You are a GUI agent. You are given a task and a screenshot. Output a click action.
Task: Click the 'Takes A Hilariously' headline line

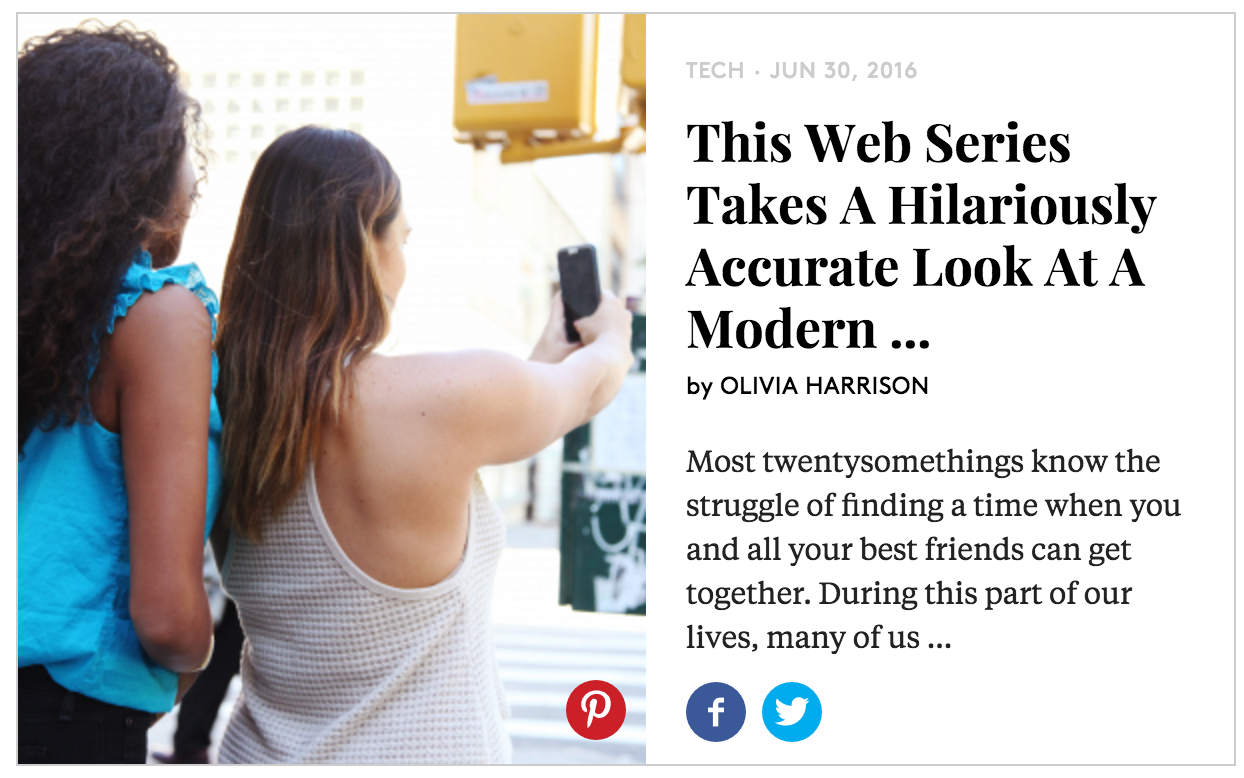pos(921,207)
